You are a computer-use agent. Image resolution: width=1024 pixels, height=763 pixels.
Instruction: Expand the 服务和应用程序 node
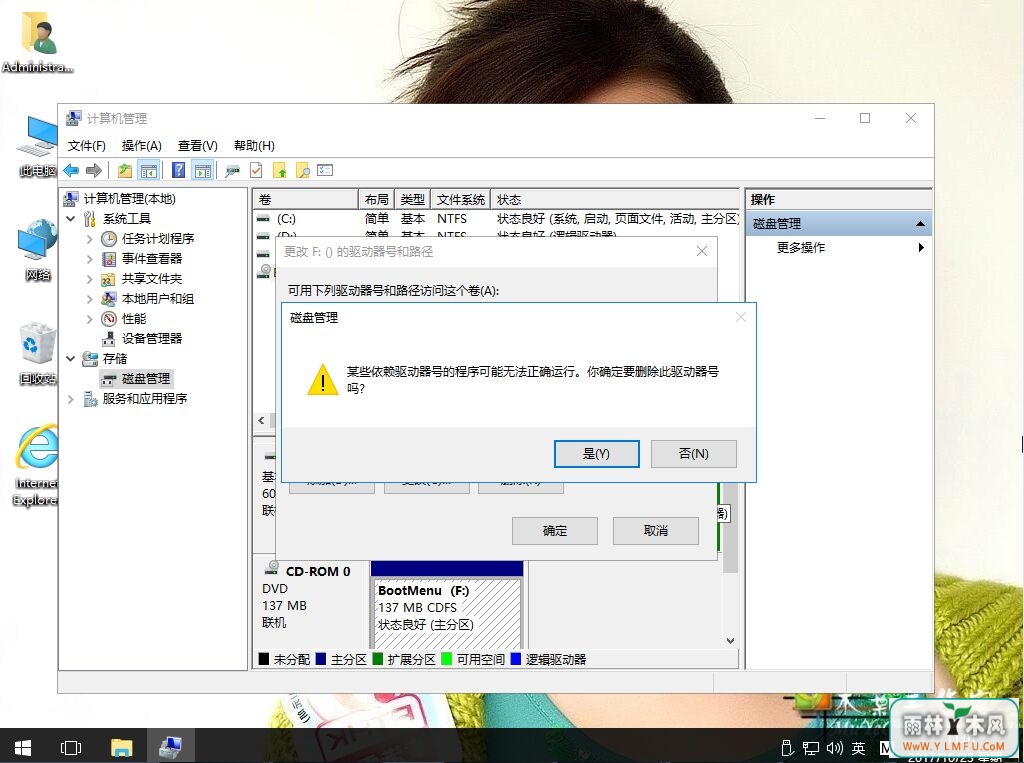[x=71, y=398]
